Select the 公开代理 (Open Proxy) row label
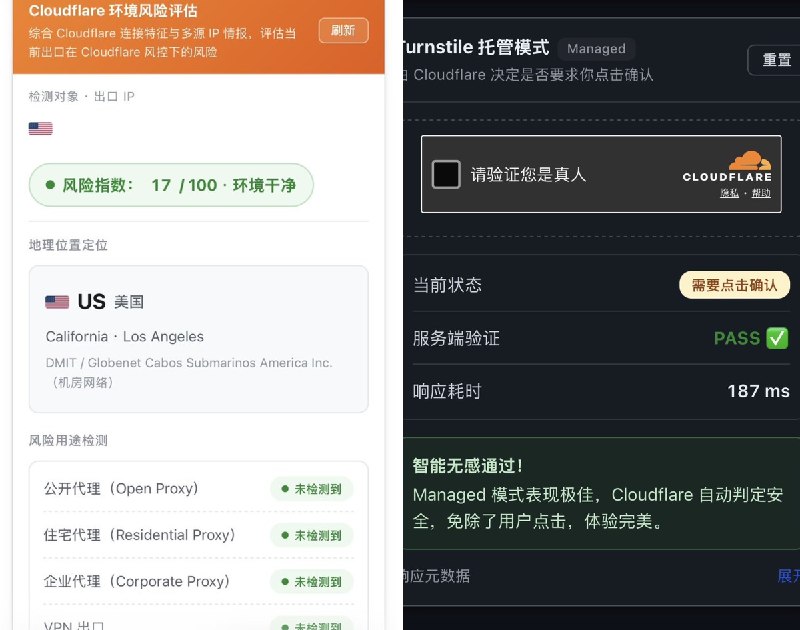Viewport: 800px width, 630px height. (121, 489)
